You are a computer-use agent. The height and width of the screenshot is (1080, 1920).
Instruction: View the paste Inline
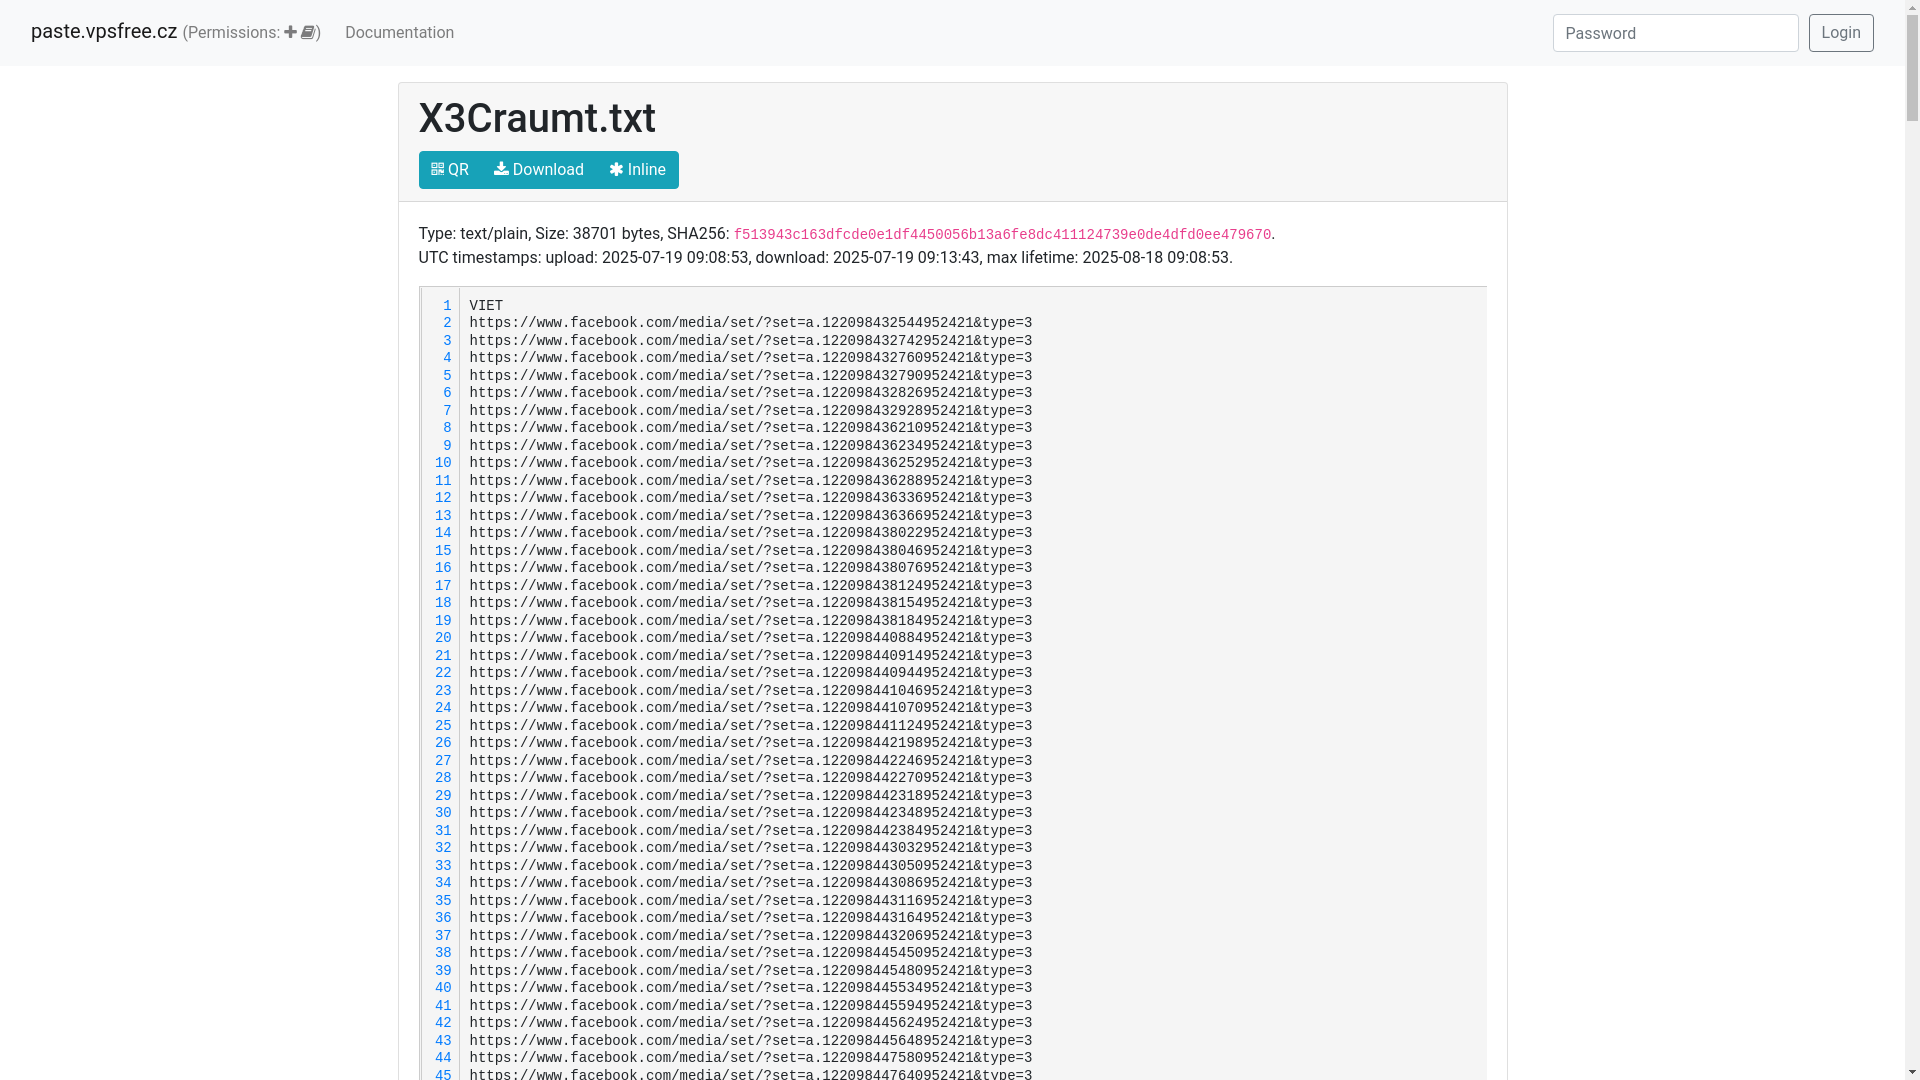[x=637, y=170]
